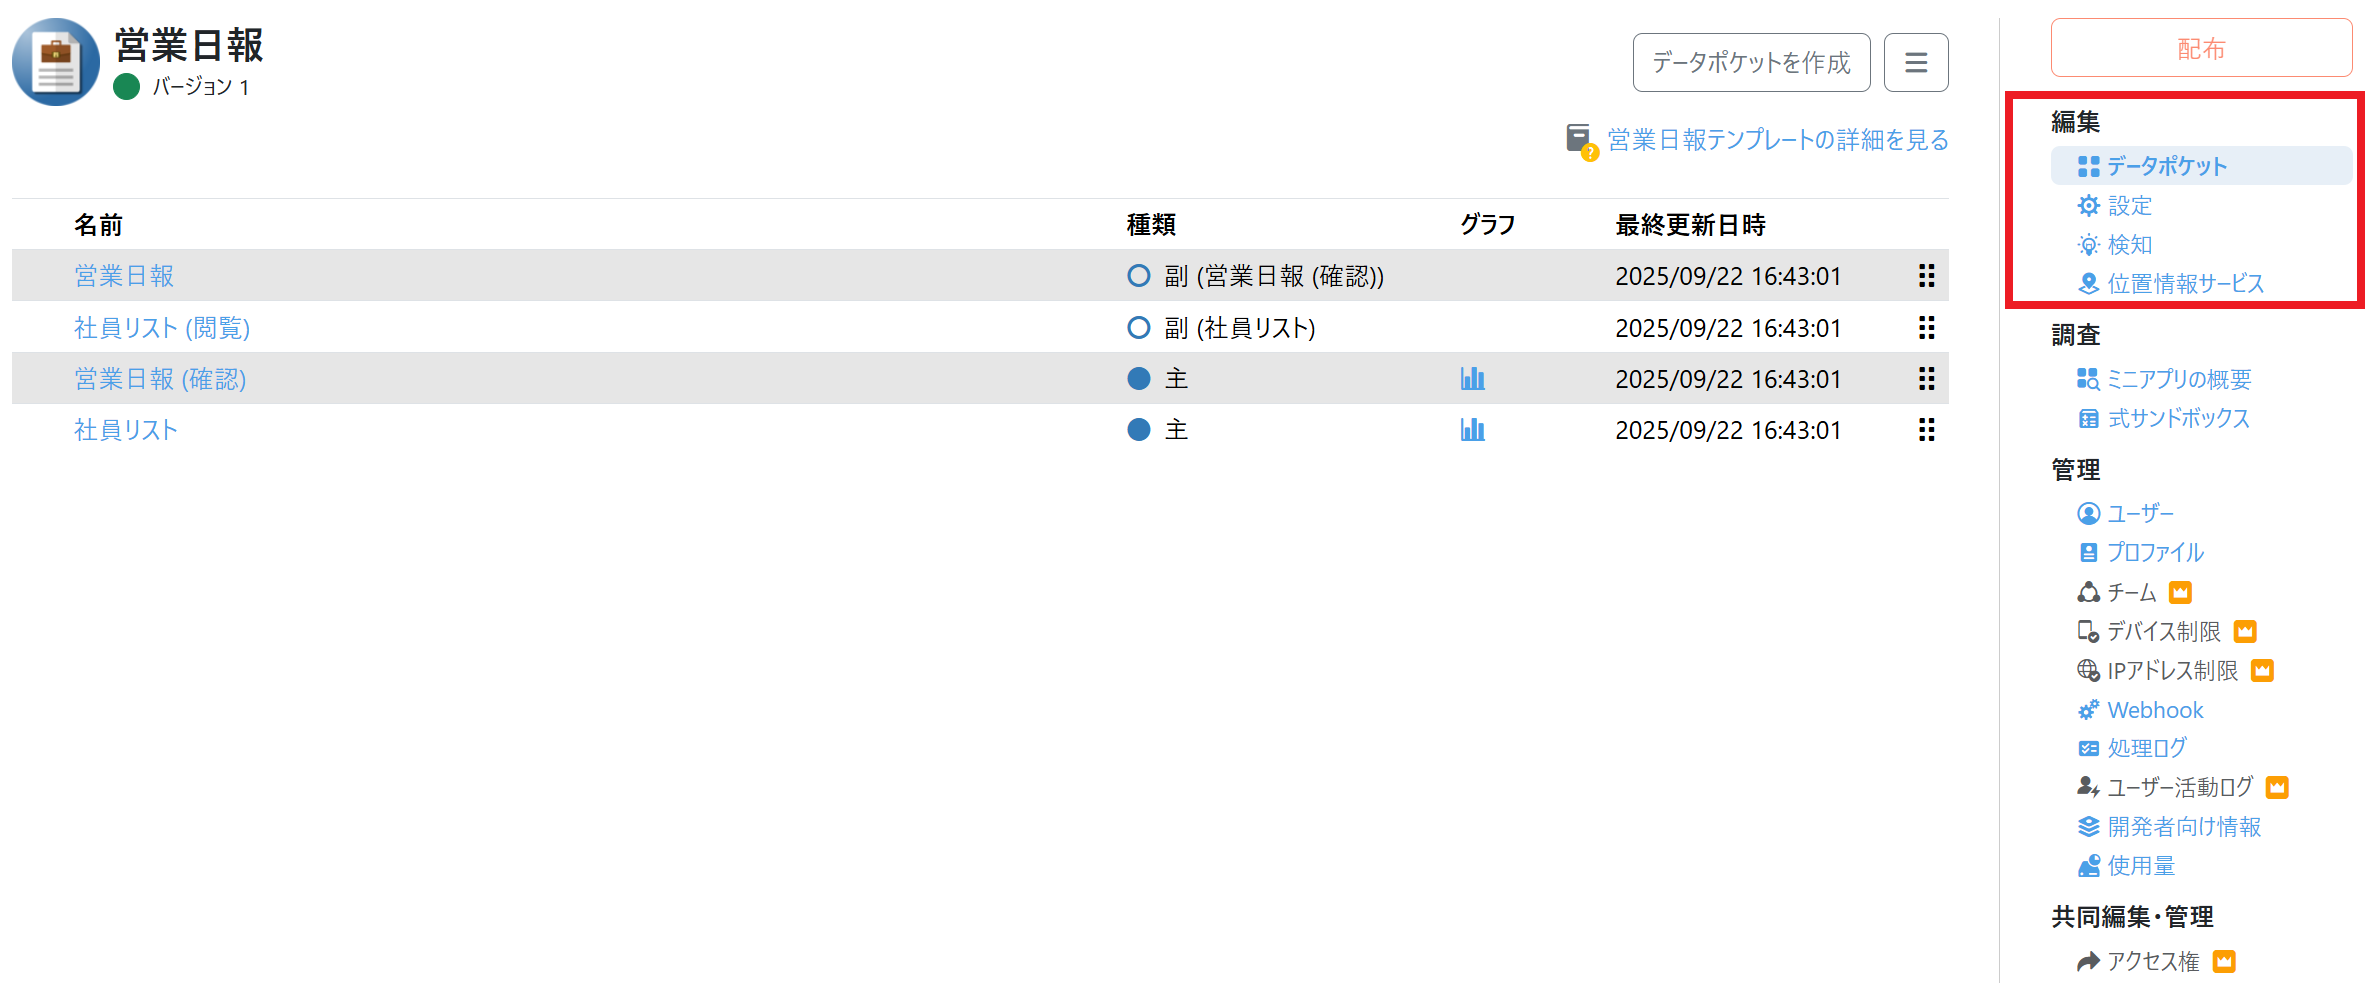This screenshot has height=983, width=2367.
Task: Click the データポケットを作成 button
Action: tap(1751, 63)
